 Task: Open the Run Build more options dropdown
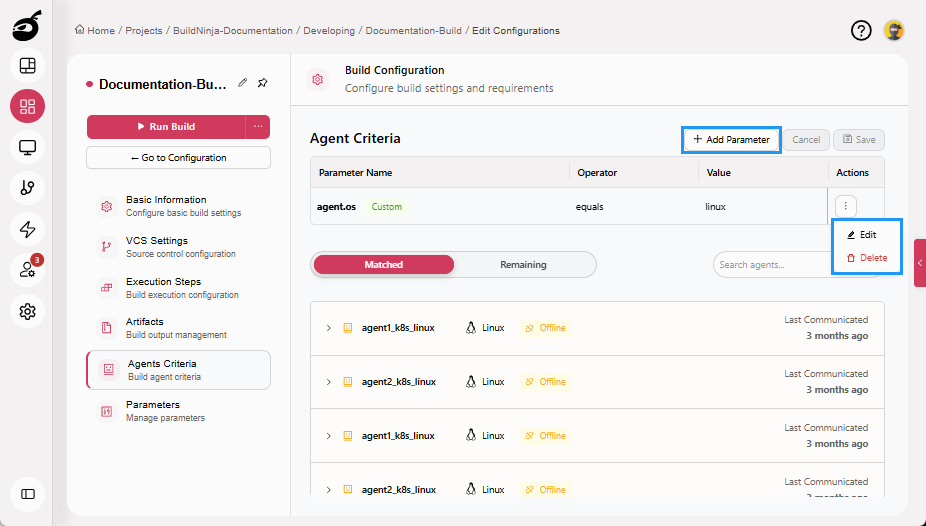[x=258, y=126]
